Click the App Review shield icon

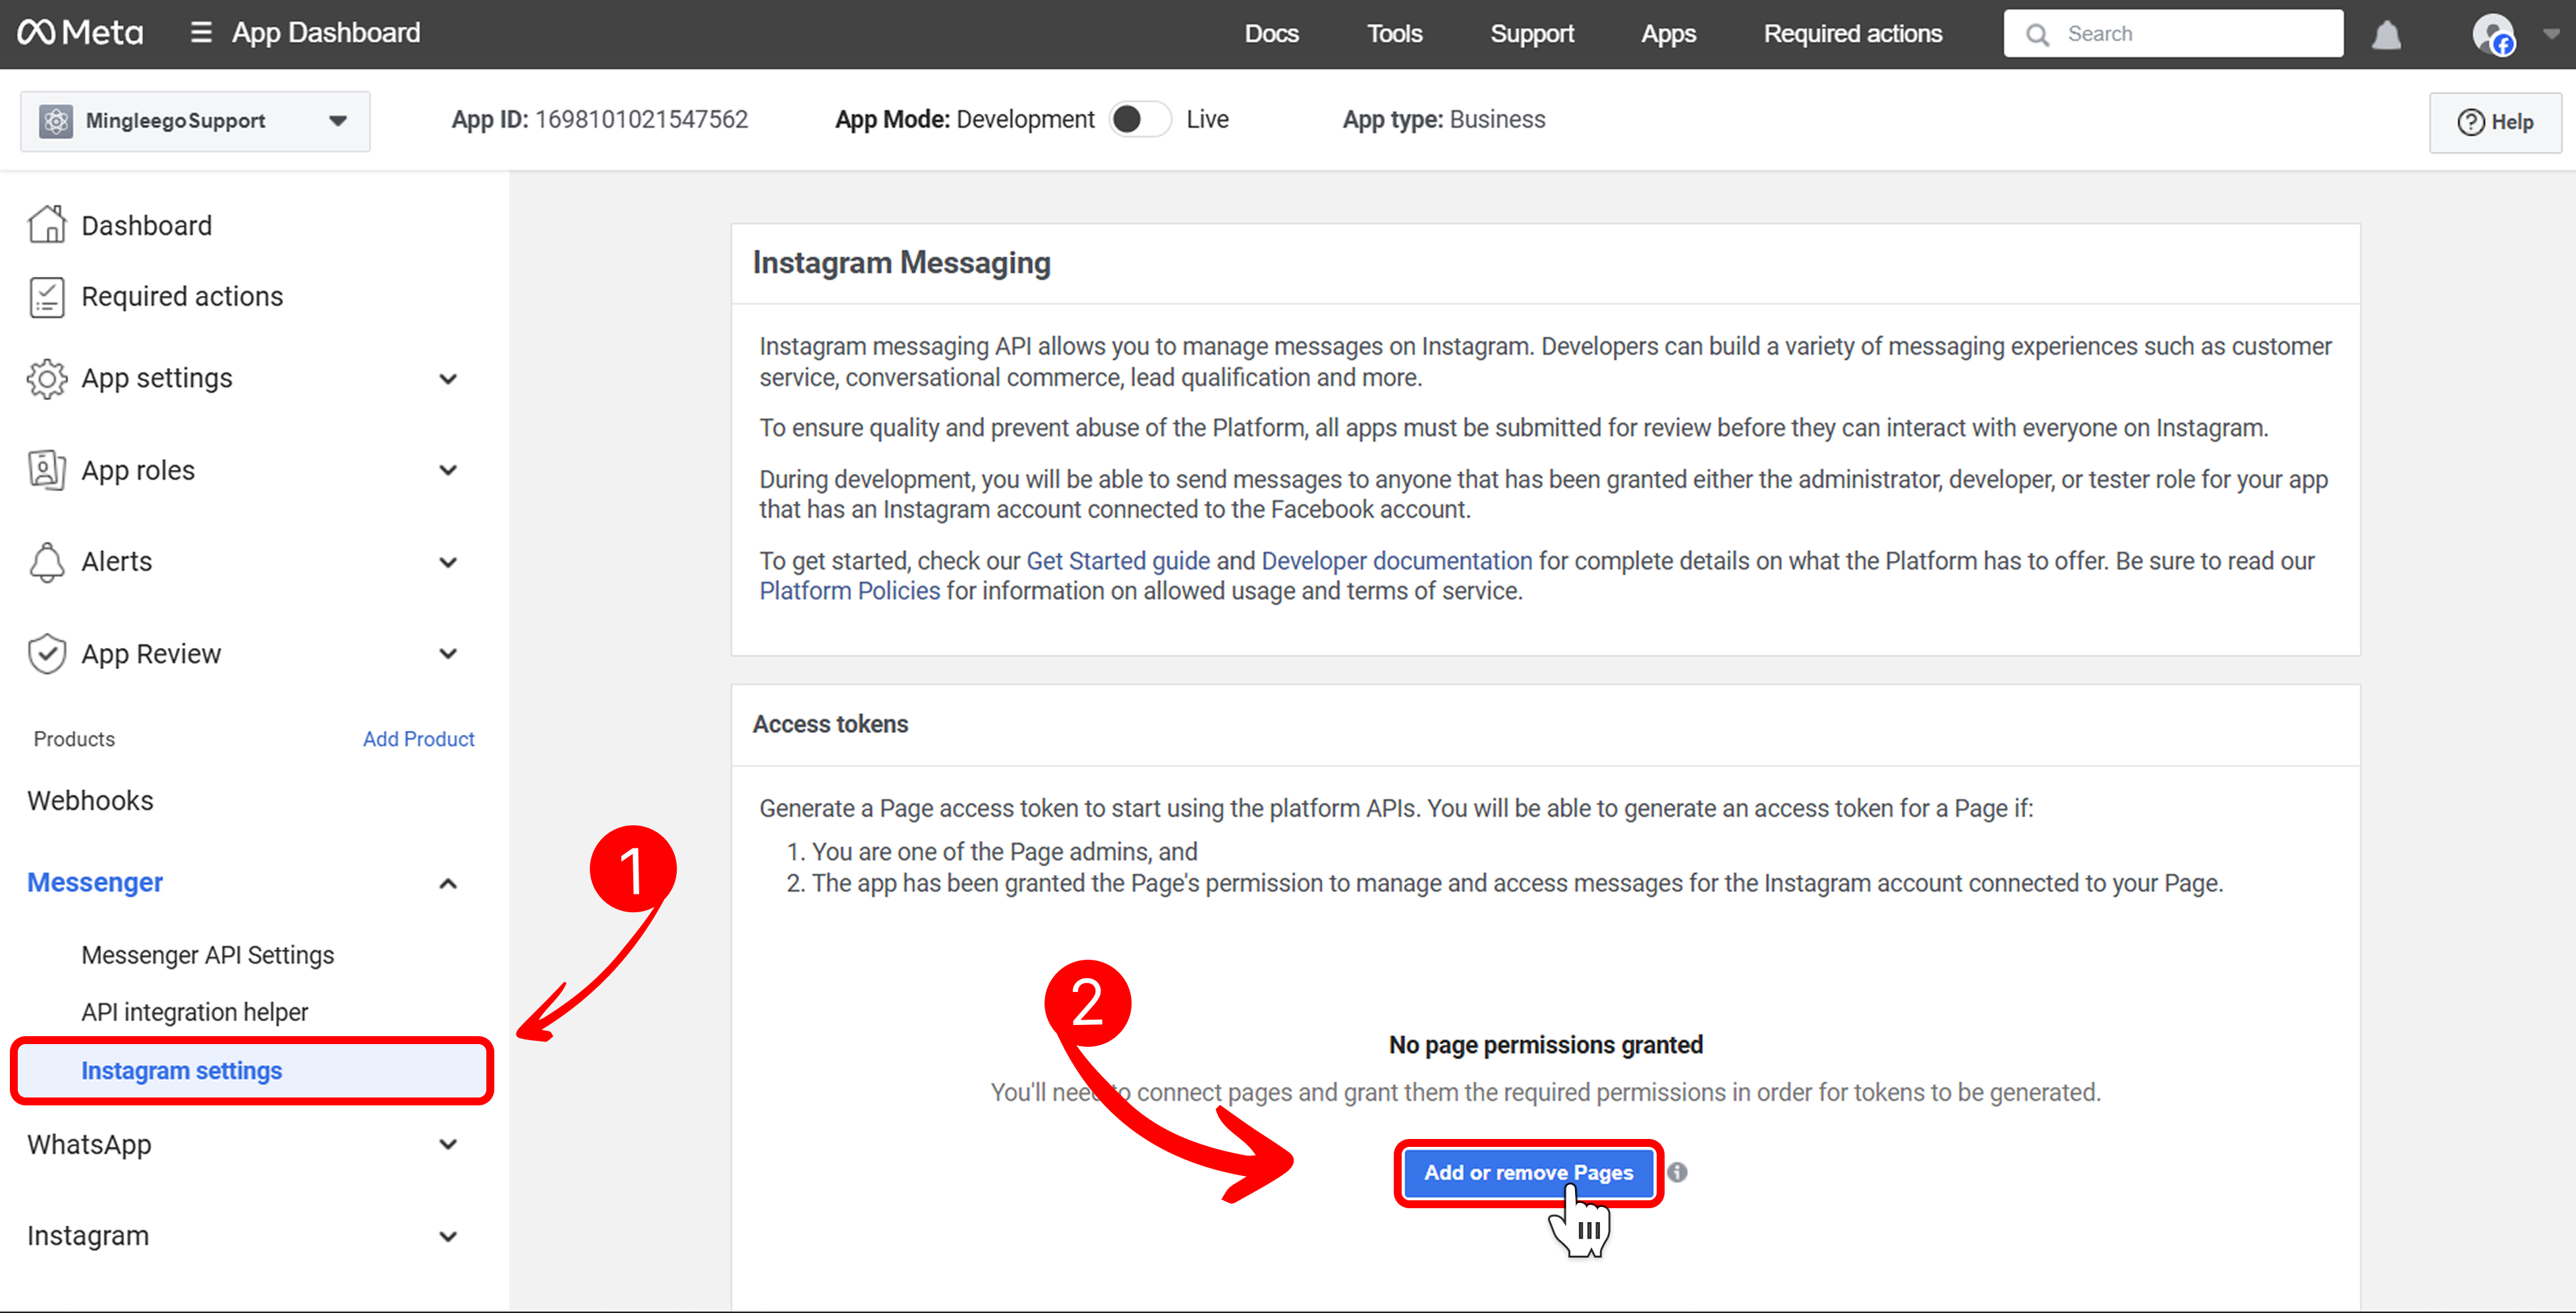click(47, 654)
